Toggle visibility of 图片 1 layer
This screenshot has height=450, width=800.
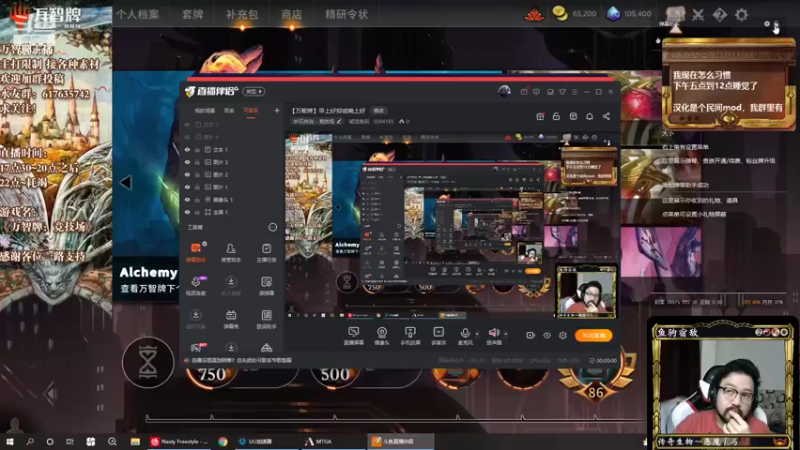pos(187,187)
